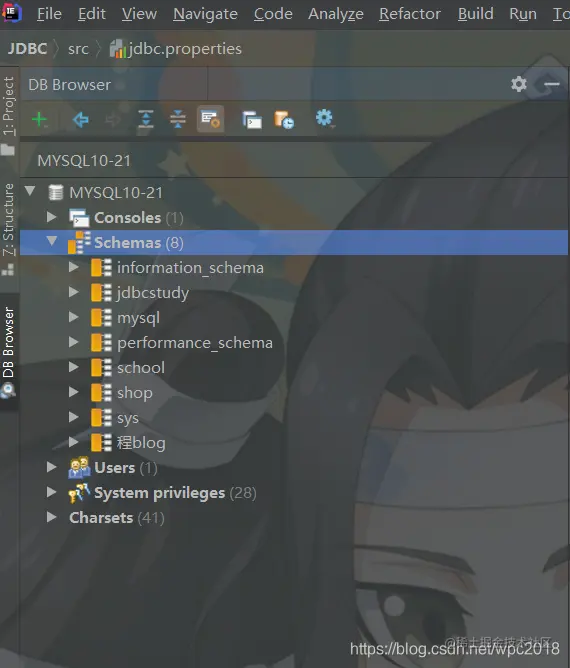Expand the school schema

pos(74,367)
